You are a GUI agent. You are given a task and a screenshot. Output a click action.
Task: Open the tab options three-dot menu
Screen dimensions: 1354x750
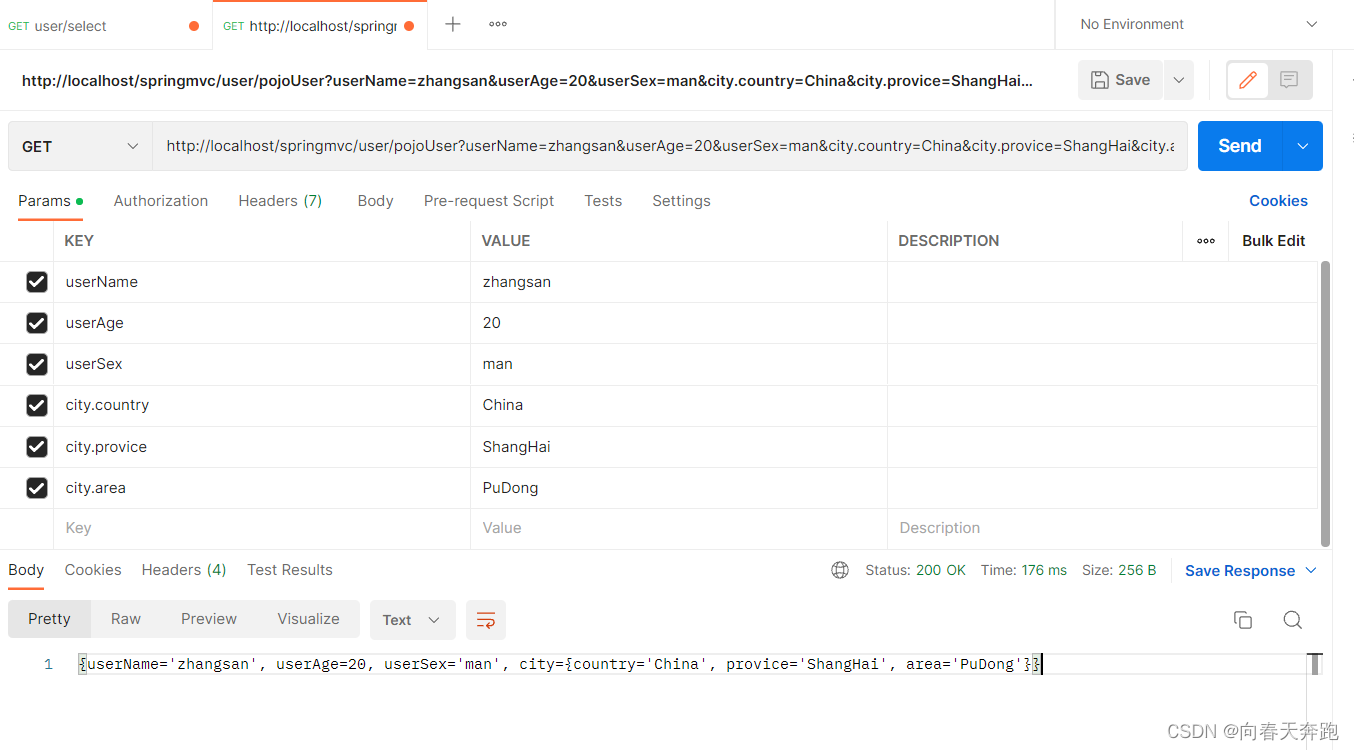[498, 24]
